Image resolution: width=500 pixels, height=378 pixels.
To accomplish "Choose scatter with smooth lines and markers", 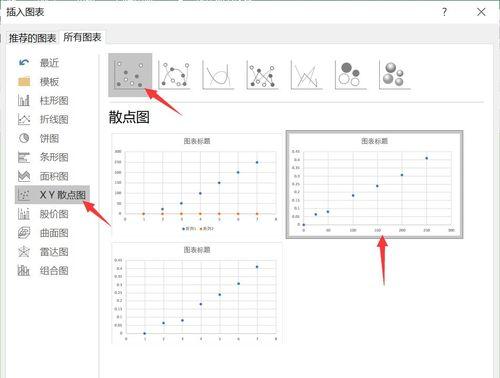I will tap(175, 75).
